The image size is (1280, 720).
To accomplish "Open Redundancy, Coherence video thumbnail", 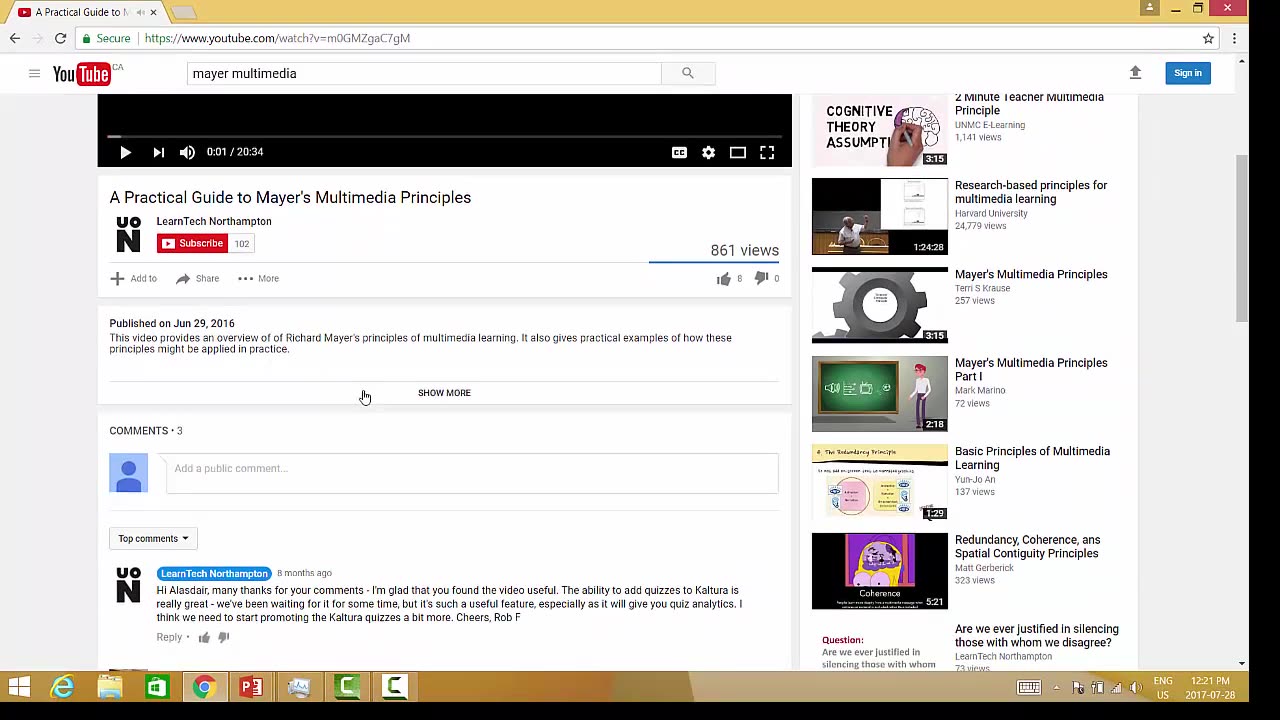I will click(880, 571).
